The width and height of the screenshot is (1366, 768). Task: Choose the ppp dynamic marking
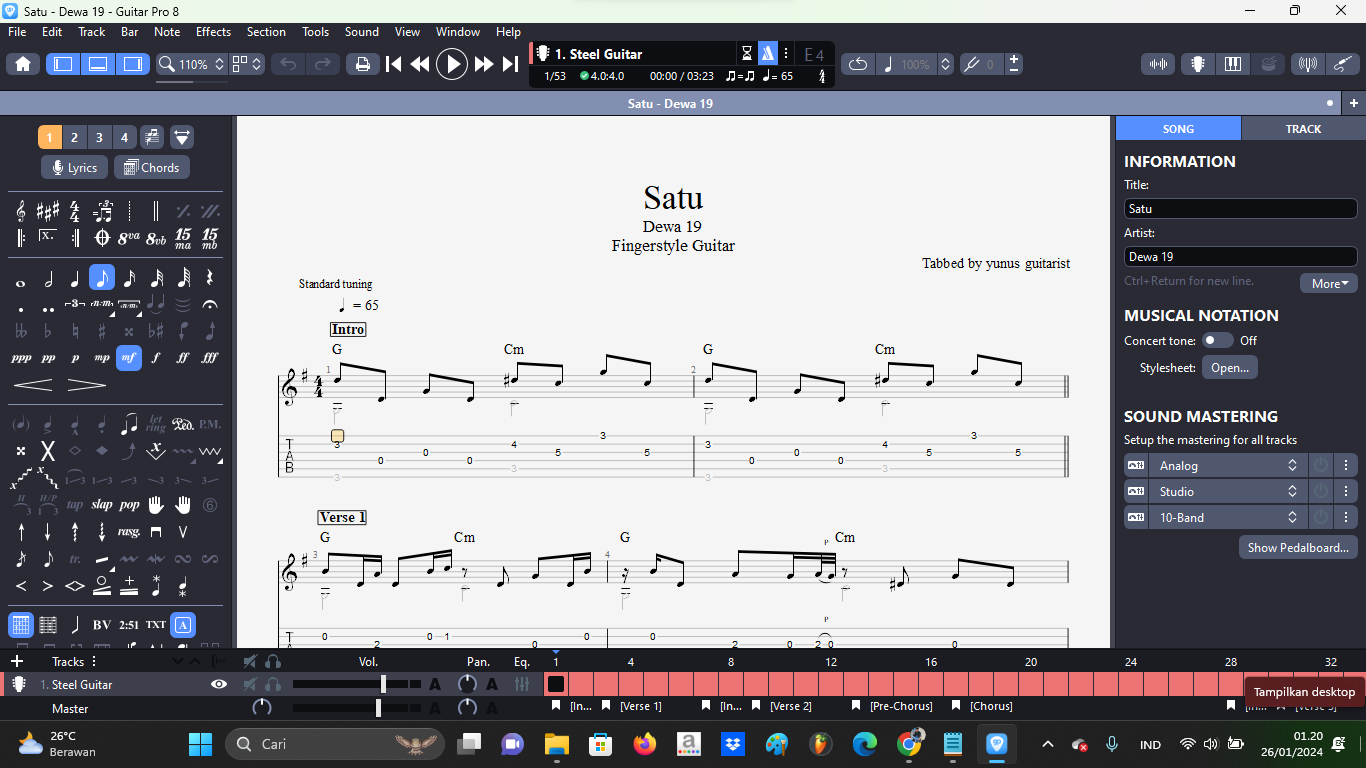click(x=21, y=357)
